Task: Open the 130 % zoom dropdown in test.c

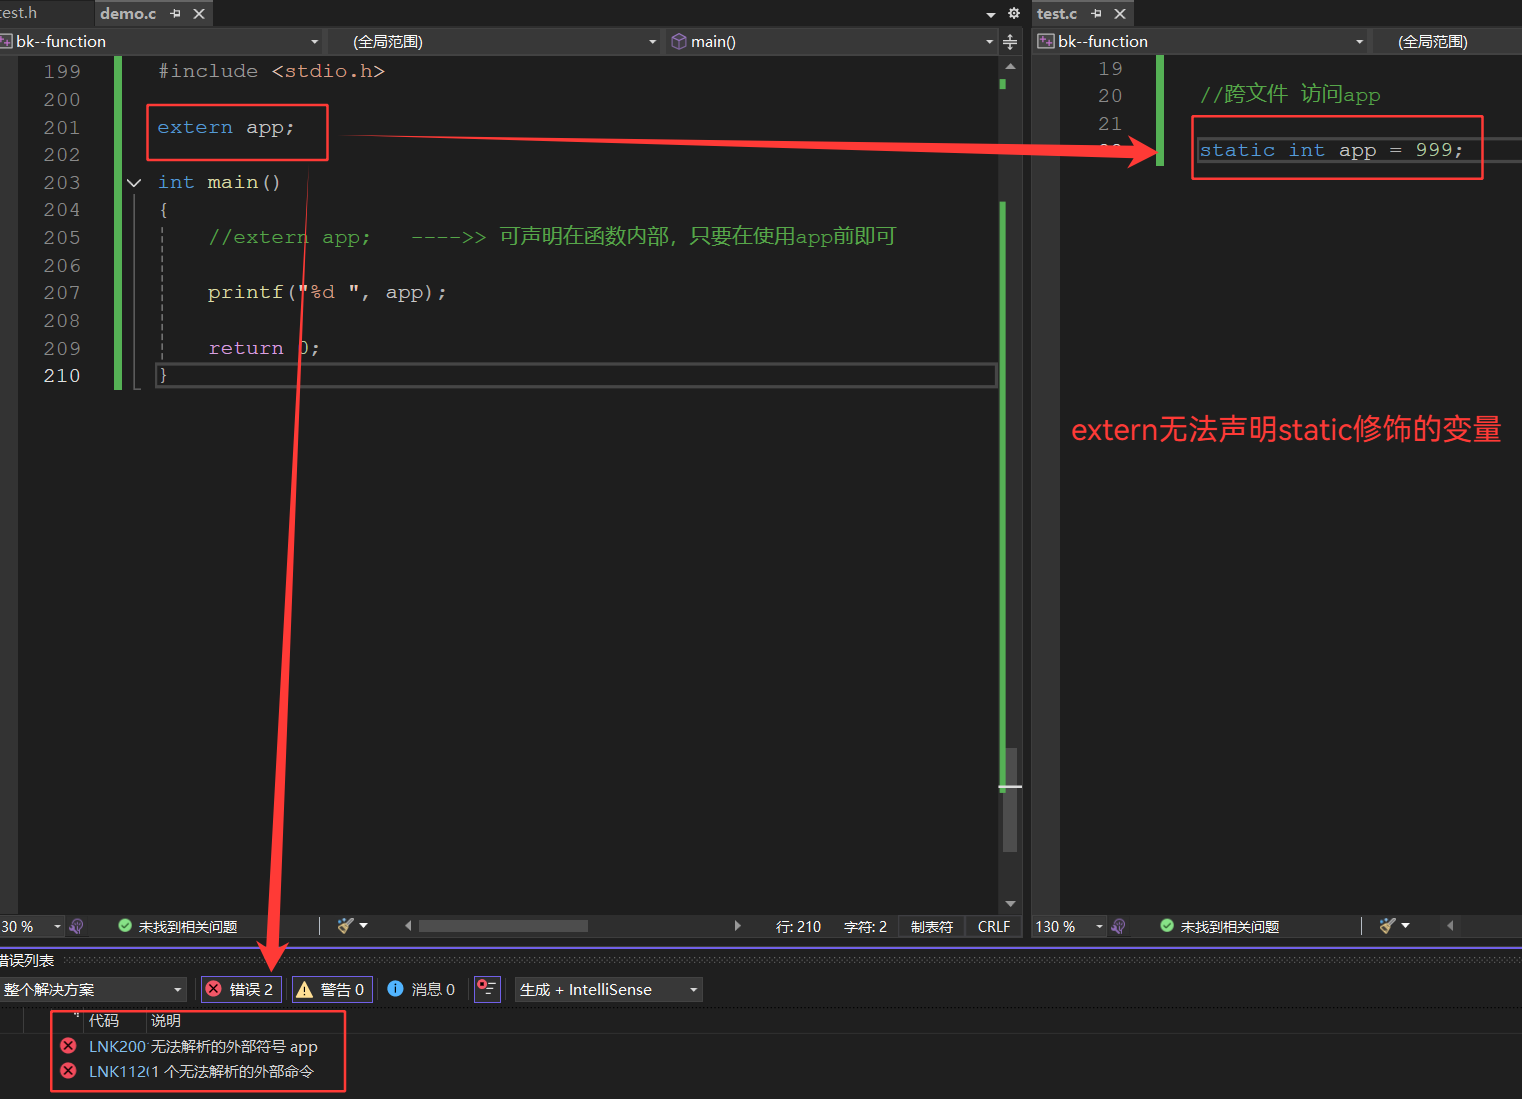Action: [x=1099, y=927]
